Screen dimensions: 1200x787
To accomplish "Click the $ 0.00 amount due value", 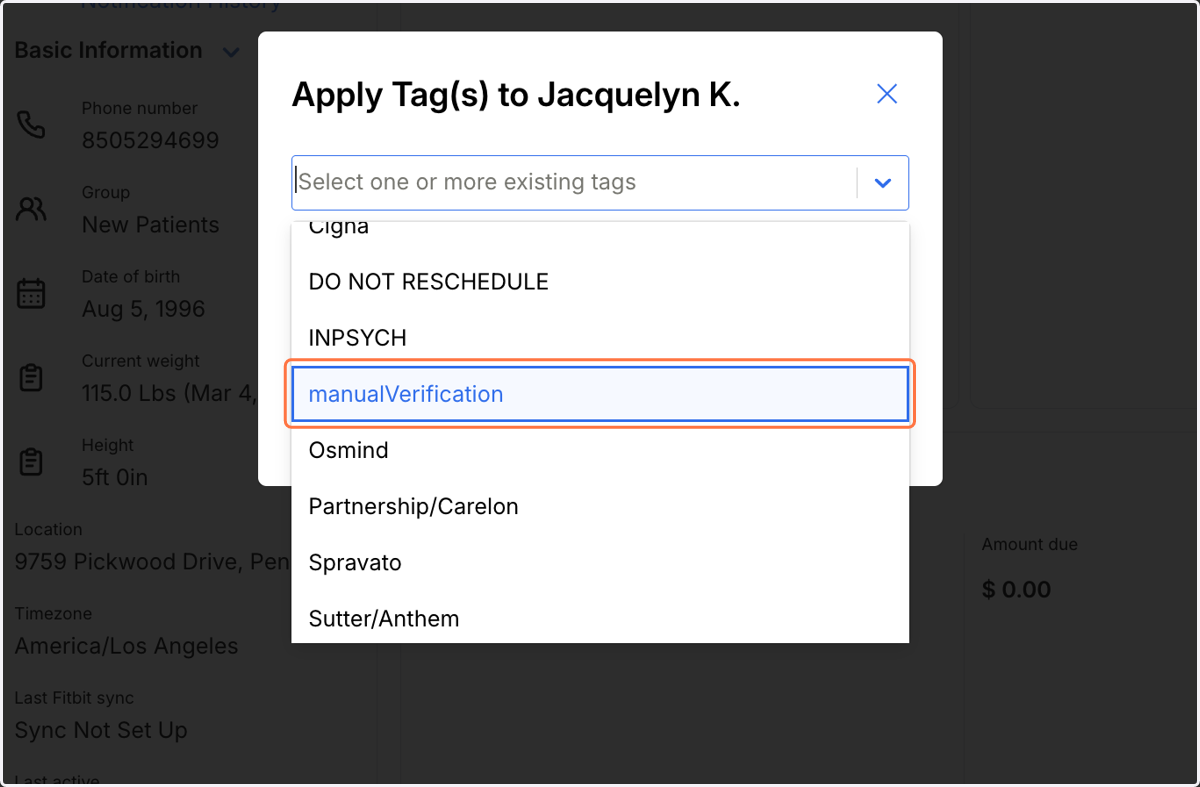I will [x=1016, y=589].
